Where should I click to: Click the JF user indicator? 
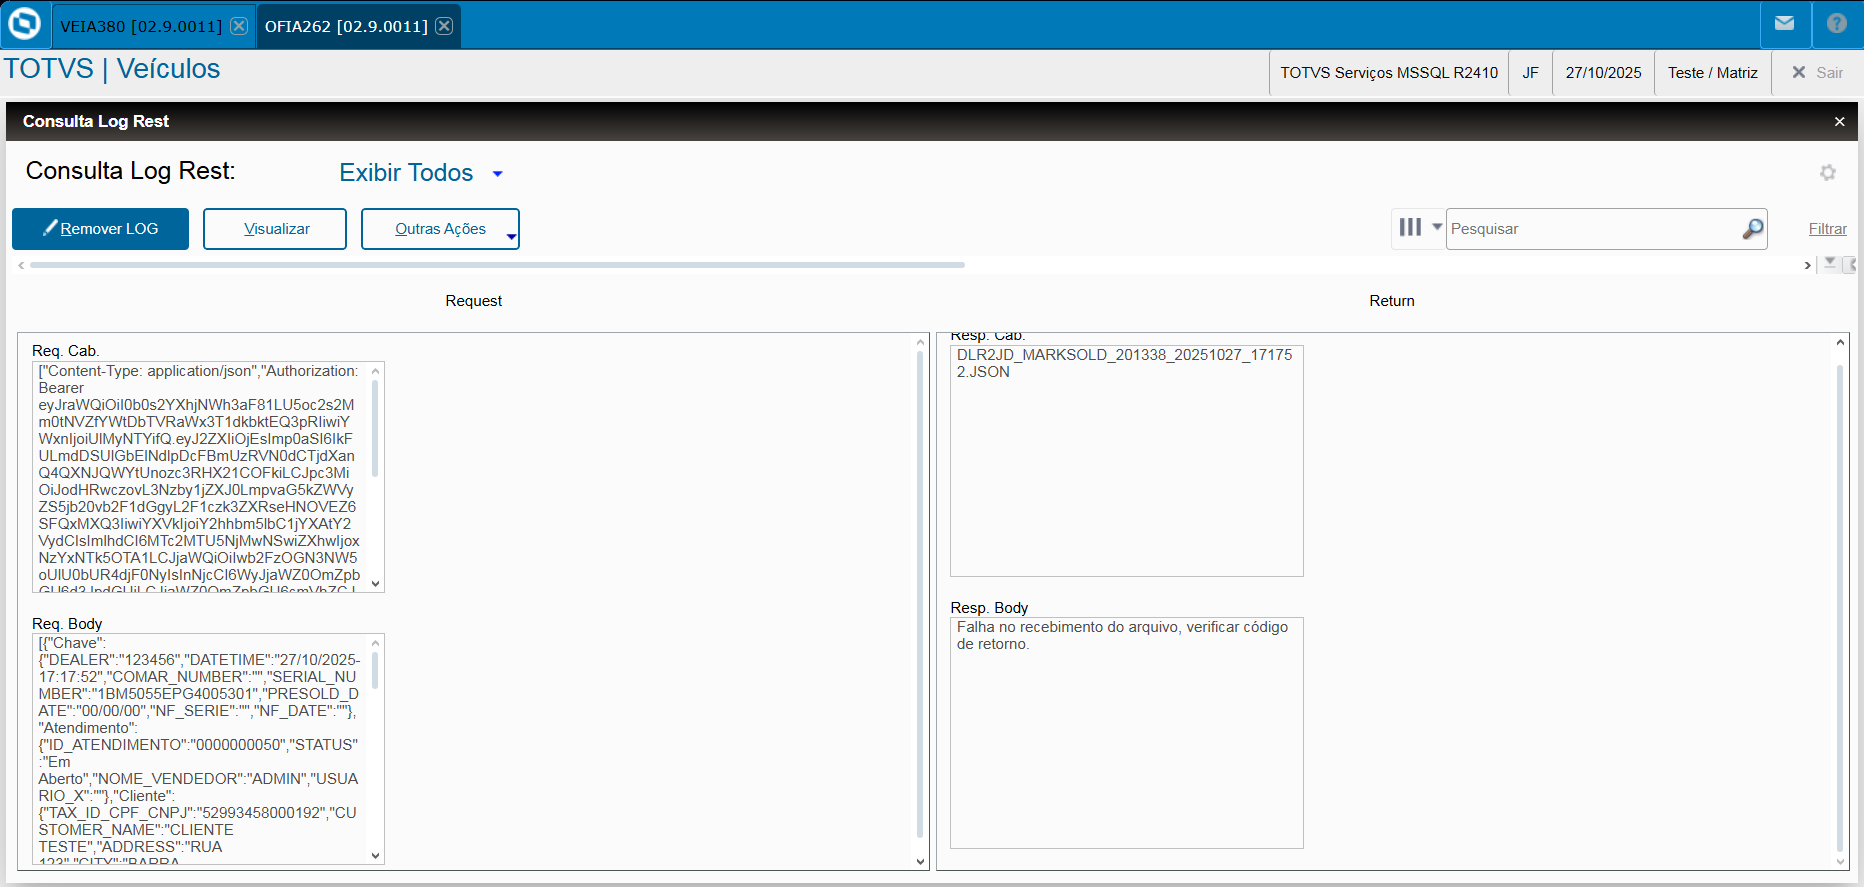[1530, 73]
